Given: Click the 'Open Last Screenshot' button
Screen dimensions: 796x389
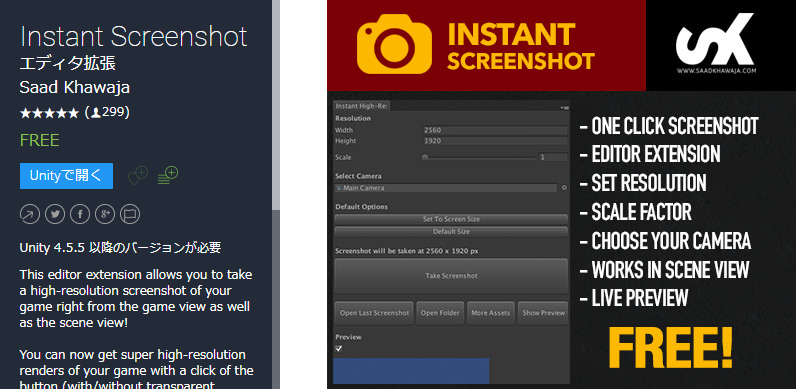Looking at the screenshot, I should click(374, 313).
